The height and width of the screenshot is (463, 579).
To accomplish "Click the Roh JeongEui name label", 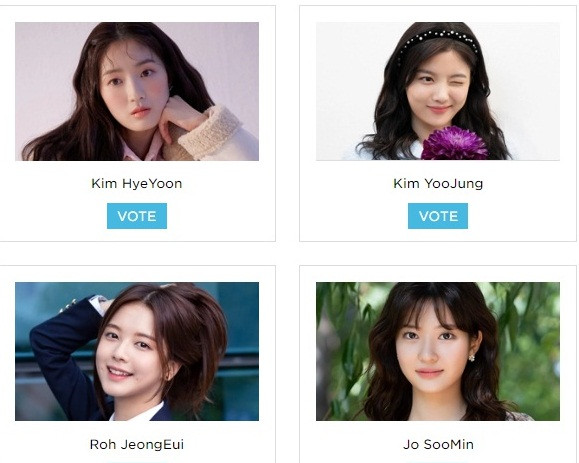I will [137, 444].
